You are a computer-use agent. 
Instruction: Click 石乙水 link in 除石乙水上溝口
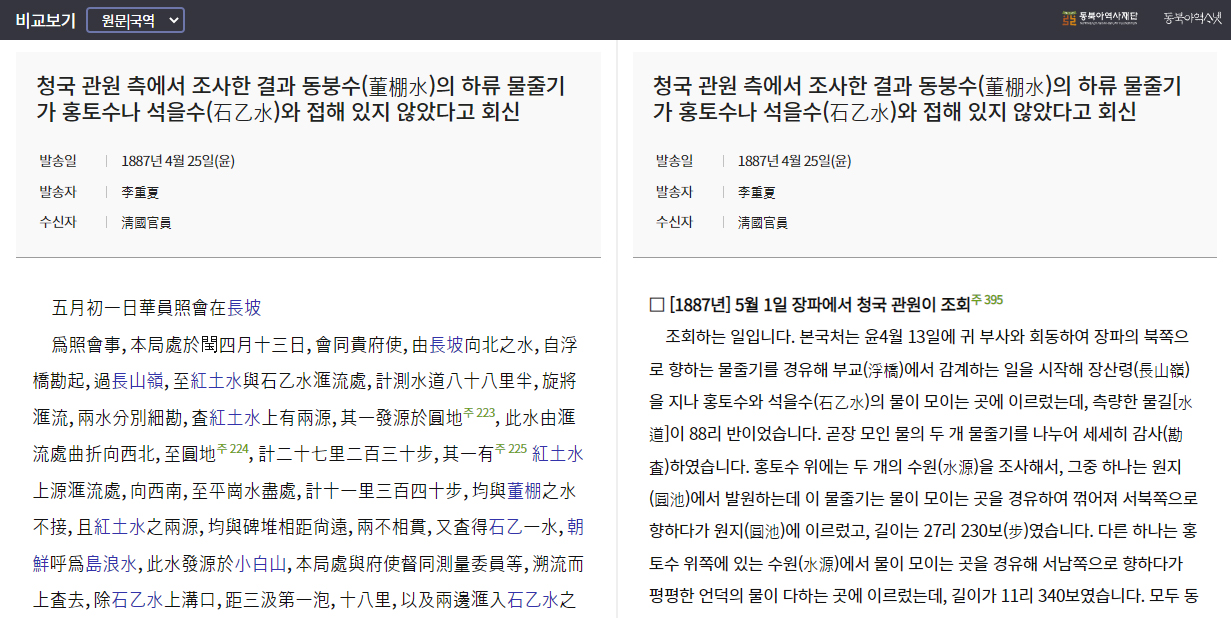[135, 599]
